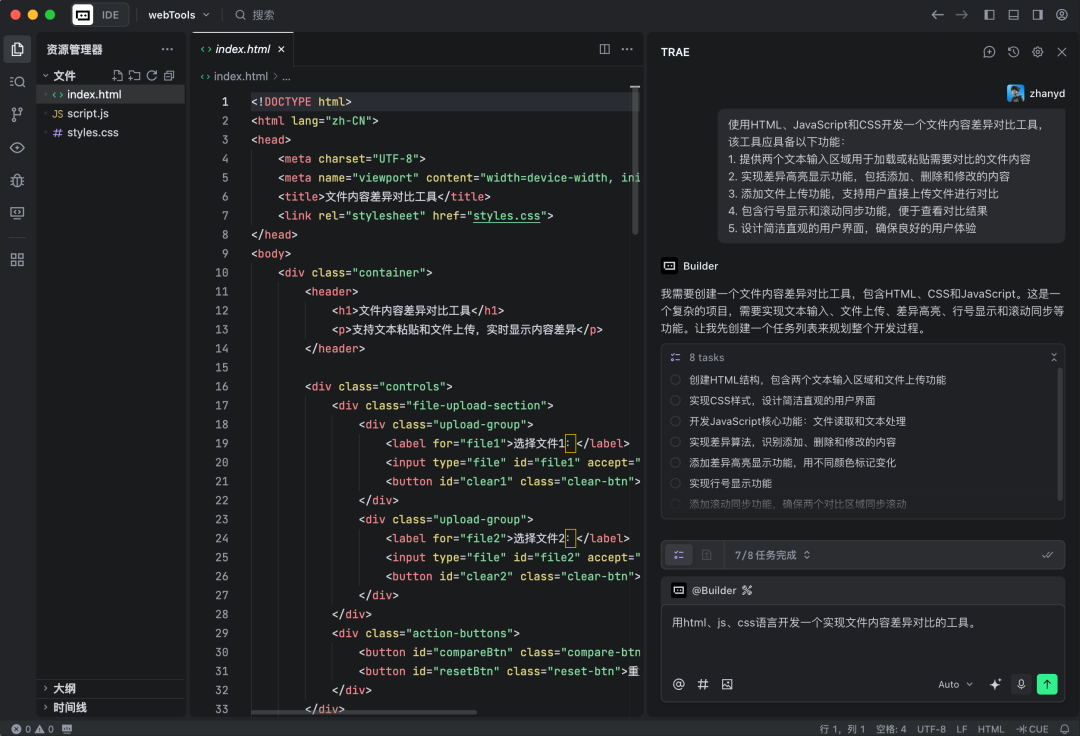Split the editor with split icon
This screenshot has height=736, width=1080.
pyautogui.click(x=604, y=49)
